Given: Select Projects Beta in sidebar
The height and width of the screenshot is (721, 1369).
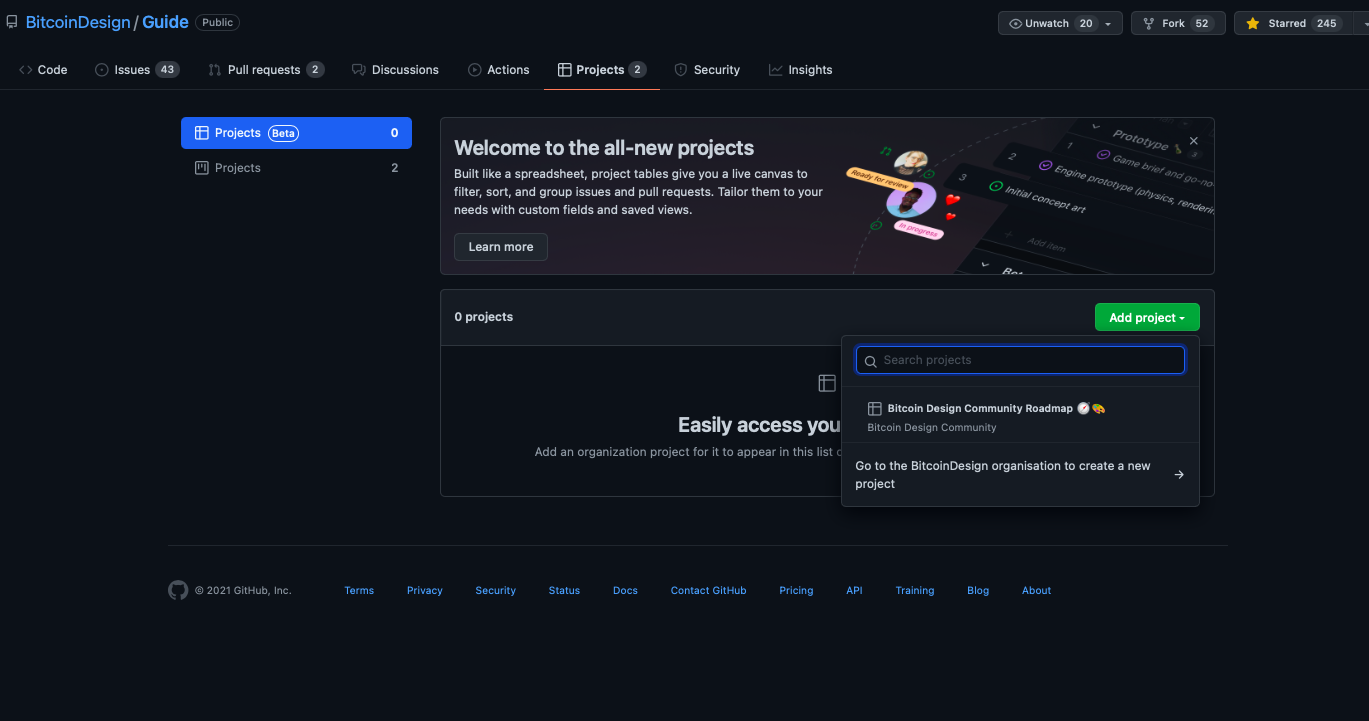Looking at the screenshot, I should (x=296, y=133).
